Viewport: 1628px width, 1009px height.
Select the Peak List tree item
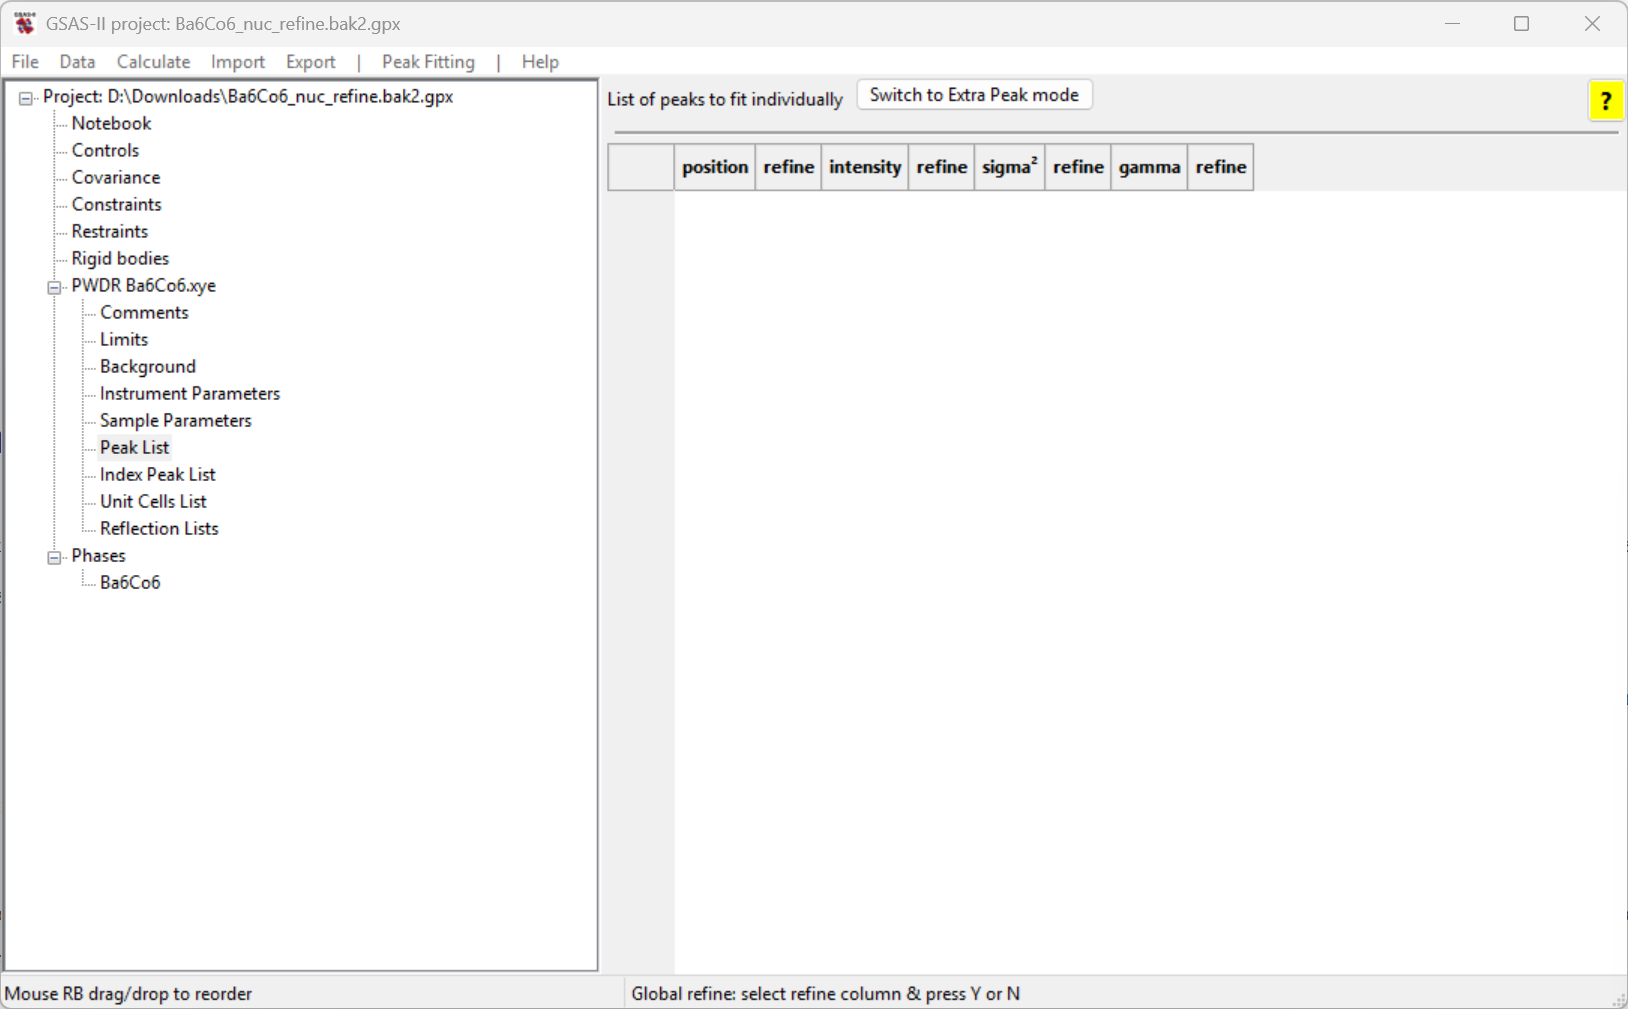click(135, 447)
